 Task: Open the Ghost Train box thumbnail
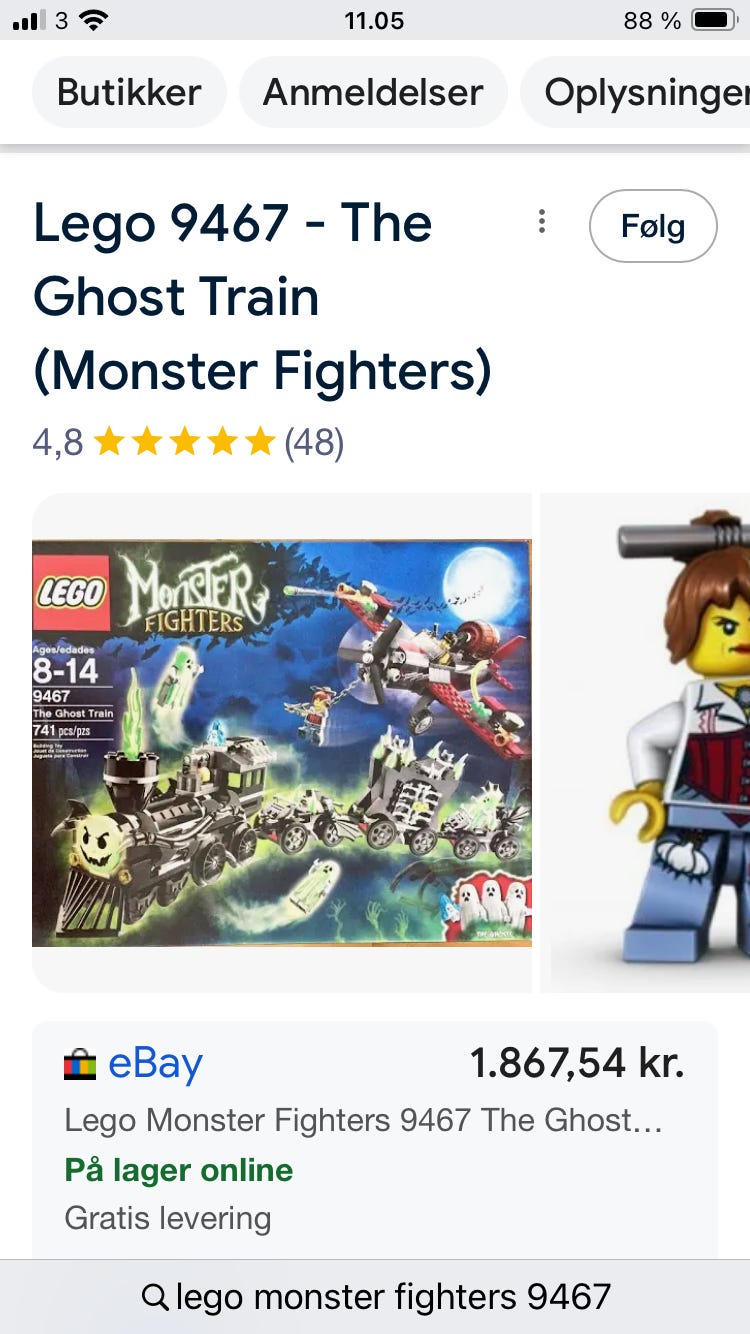click(x=282, y=742)
